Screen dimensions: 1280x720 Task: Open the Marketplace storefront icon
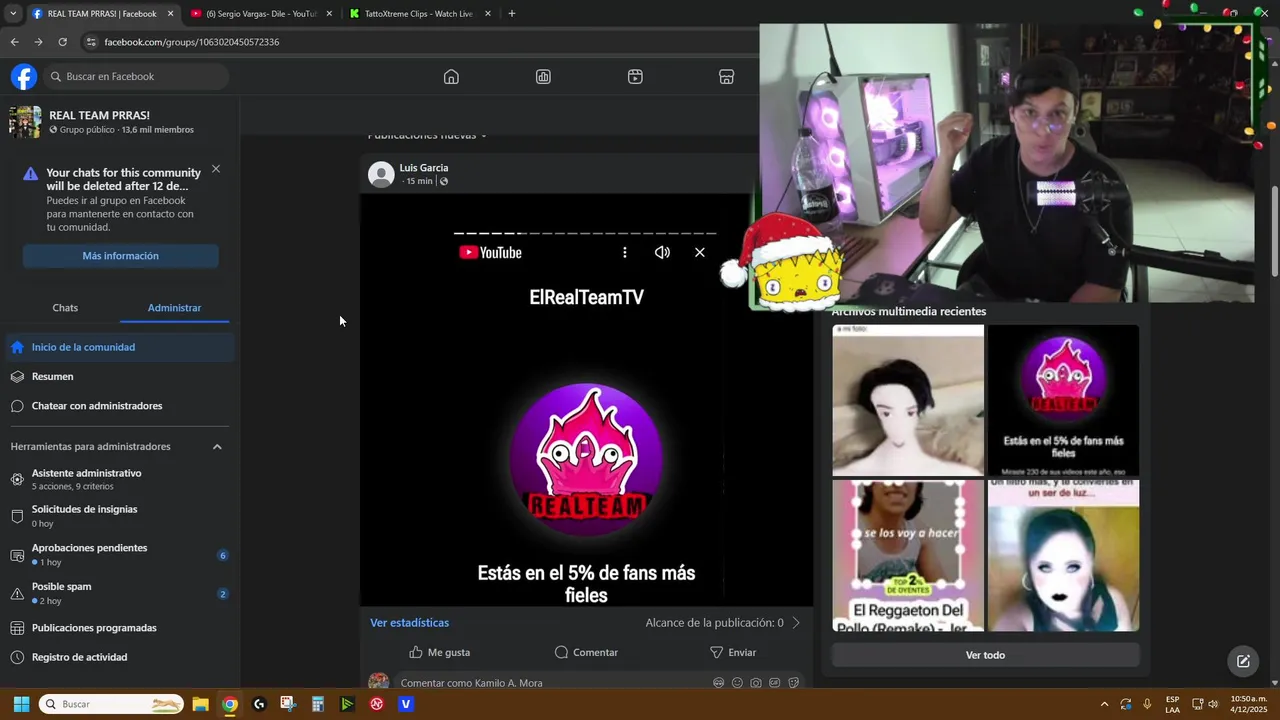[727, 77]
